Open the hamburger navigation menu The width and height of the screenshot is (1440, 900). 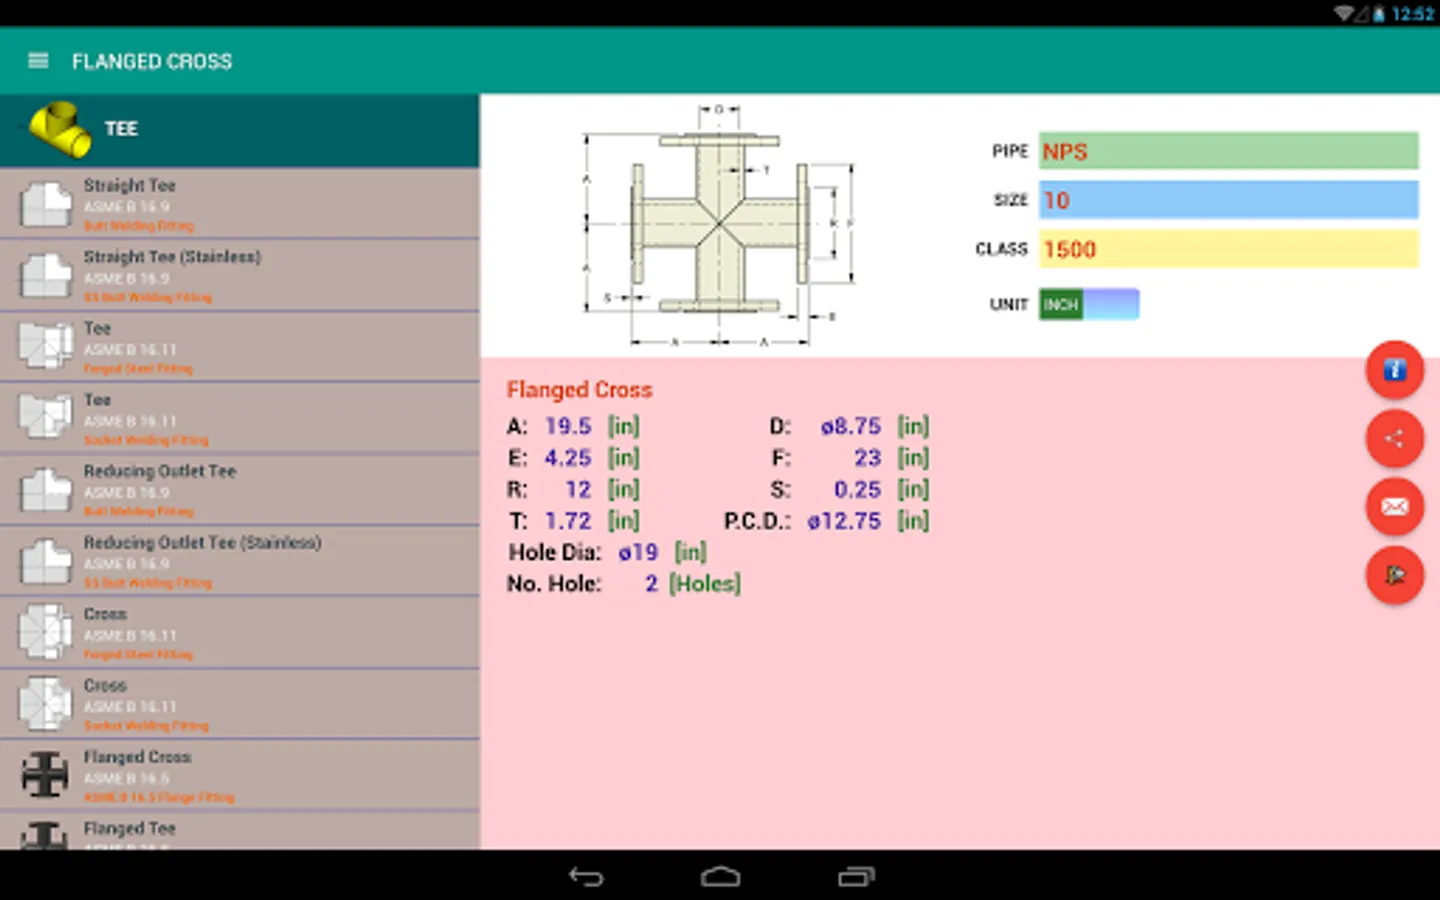point(38,61)
